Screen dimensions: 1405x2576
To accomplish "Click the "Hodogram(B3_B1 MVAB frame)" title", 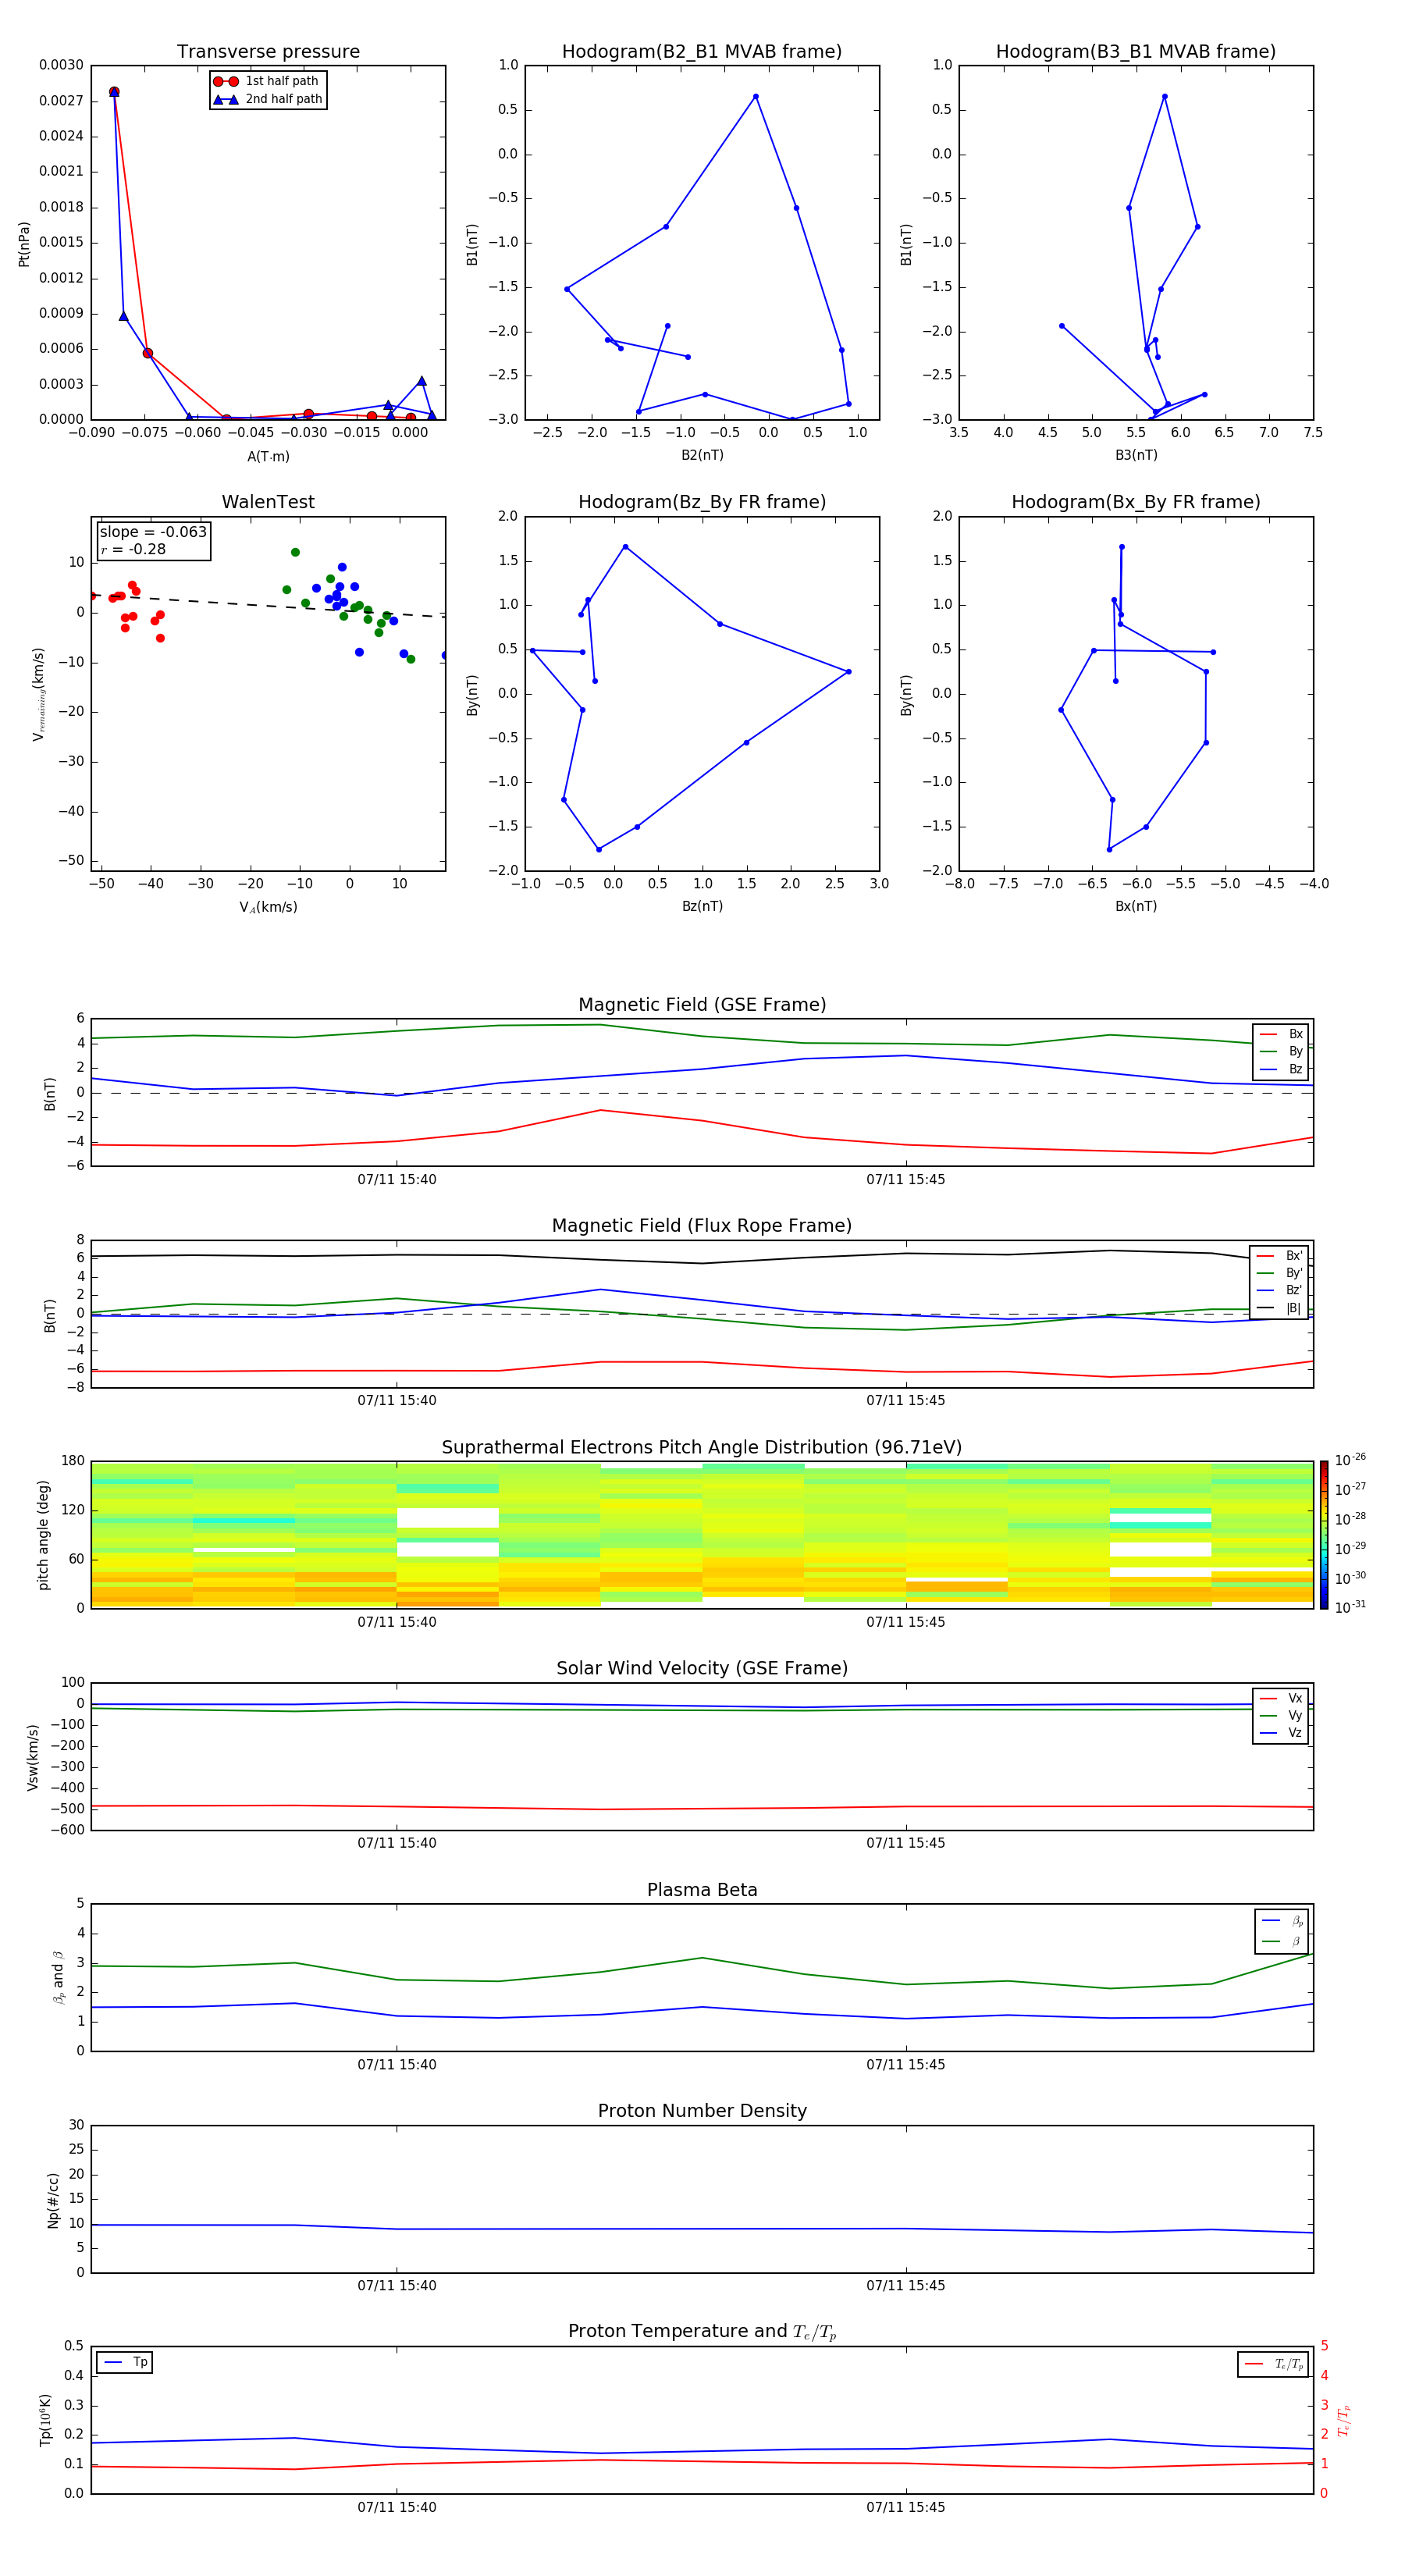I will (x=1136, y=52).
